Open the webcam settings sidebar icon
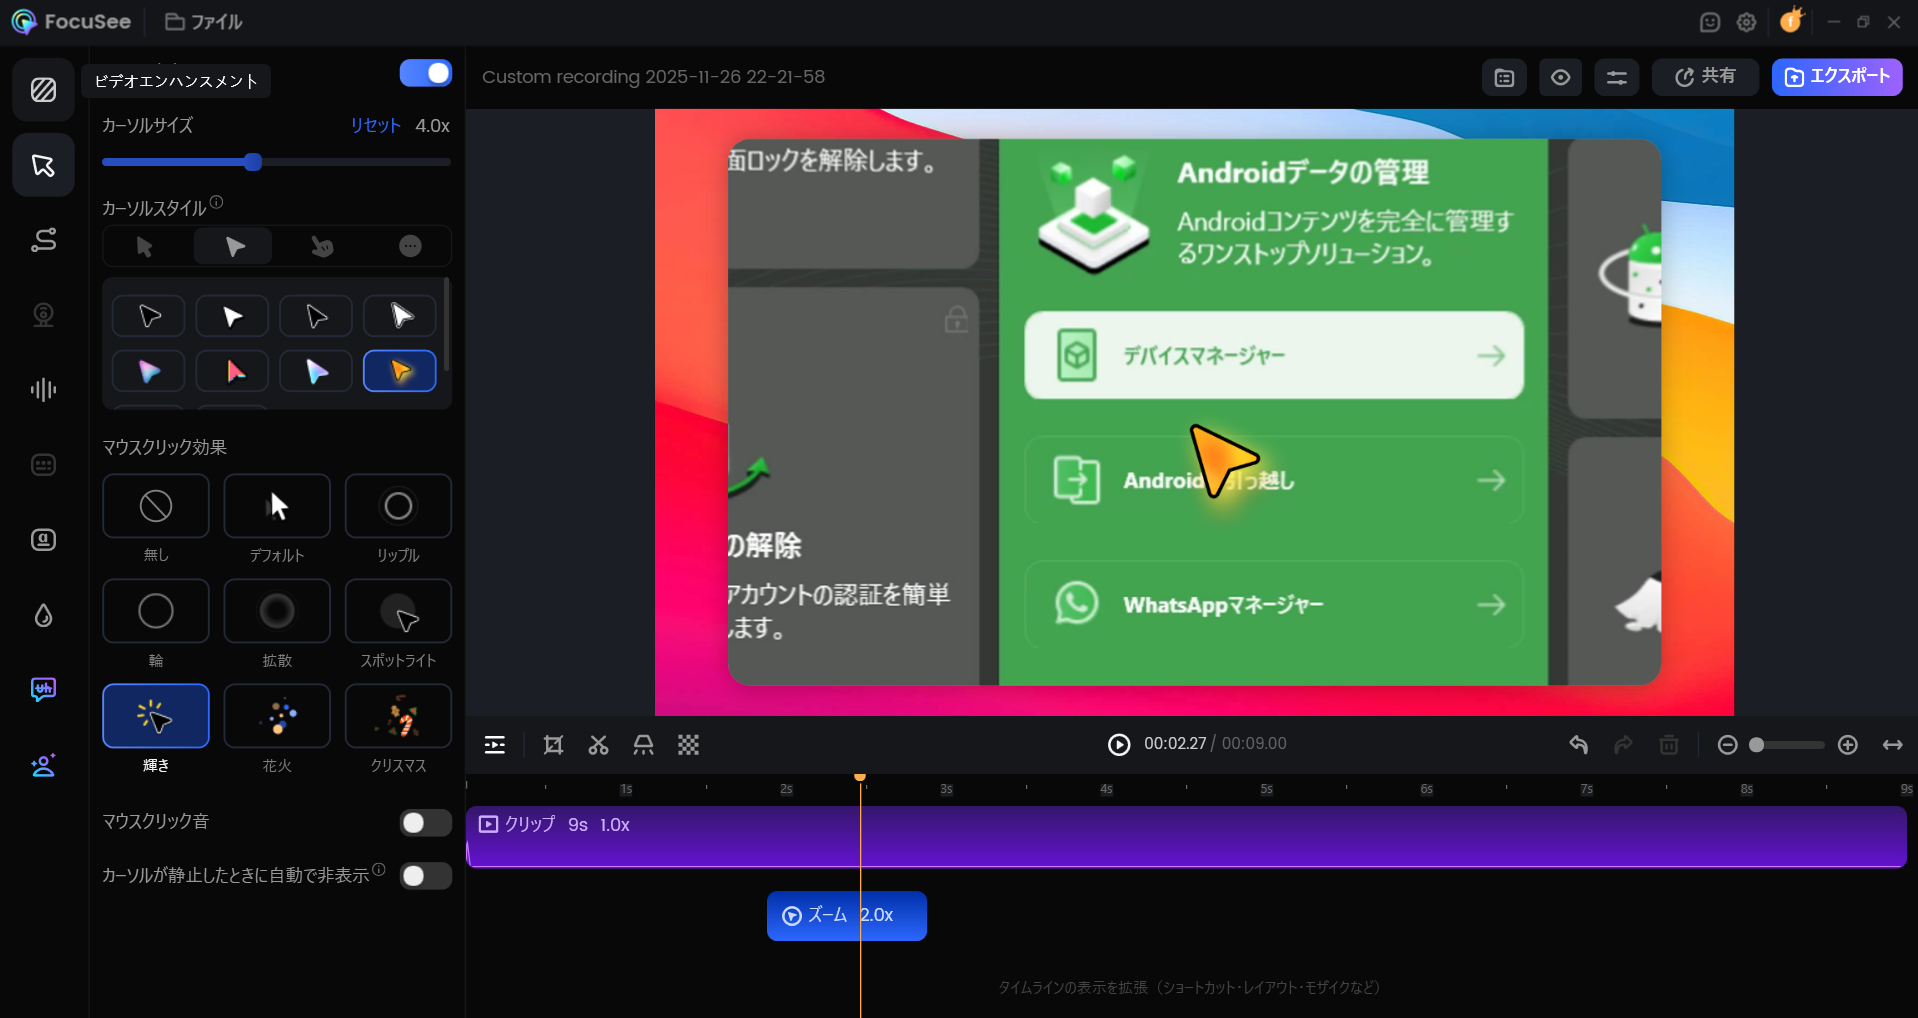Image resolution: width=1918 pixels, height=1018 pixels. (43, 315)
